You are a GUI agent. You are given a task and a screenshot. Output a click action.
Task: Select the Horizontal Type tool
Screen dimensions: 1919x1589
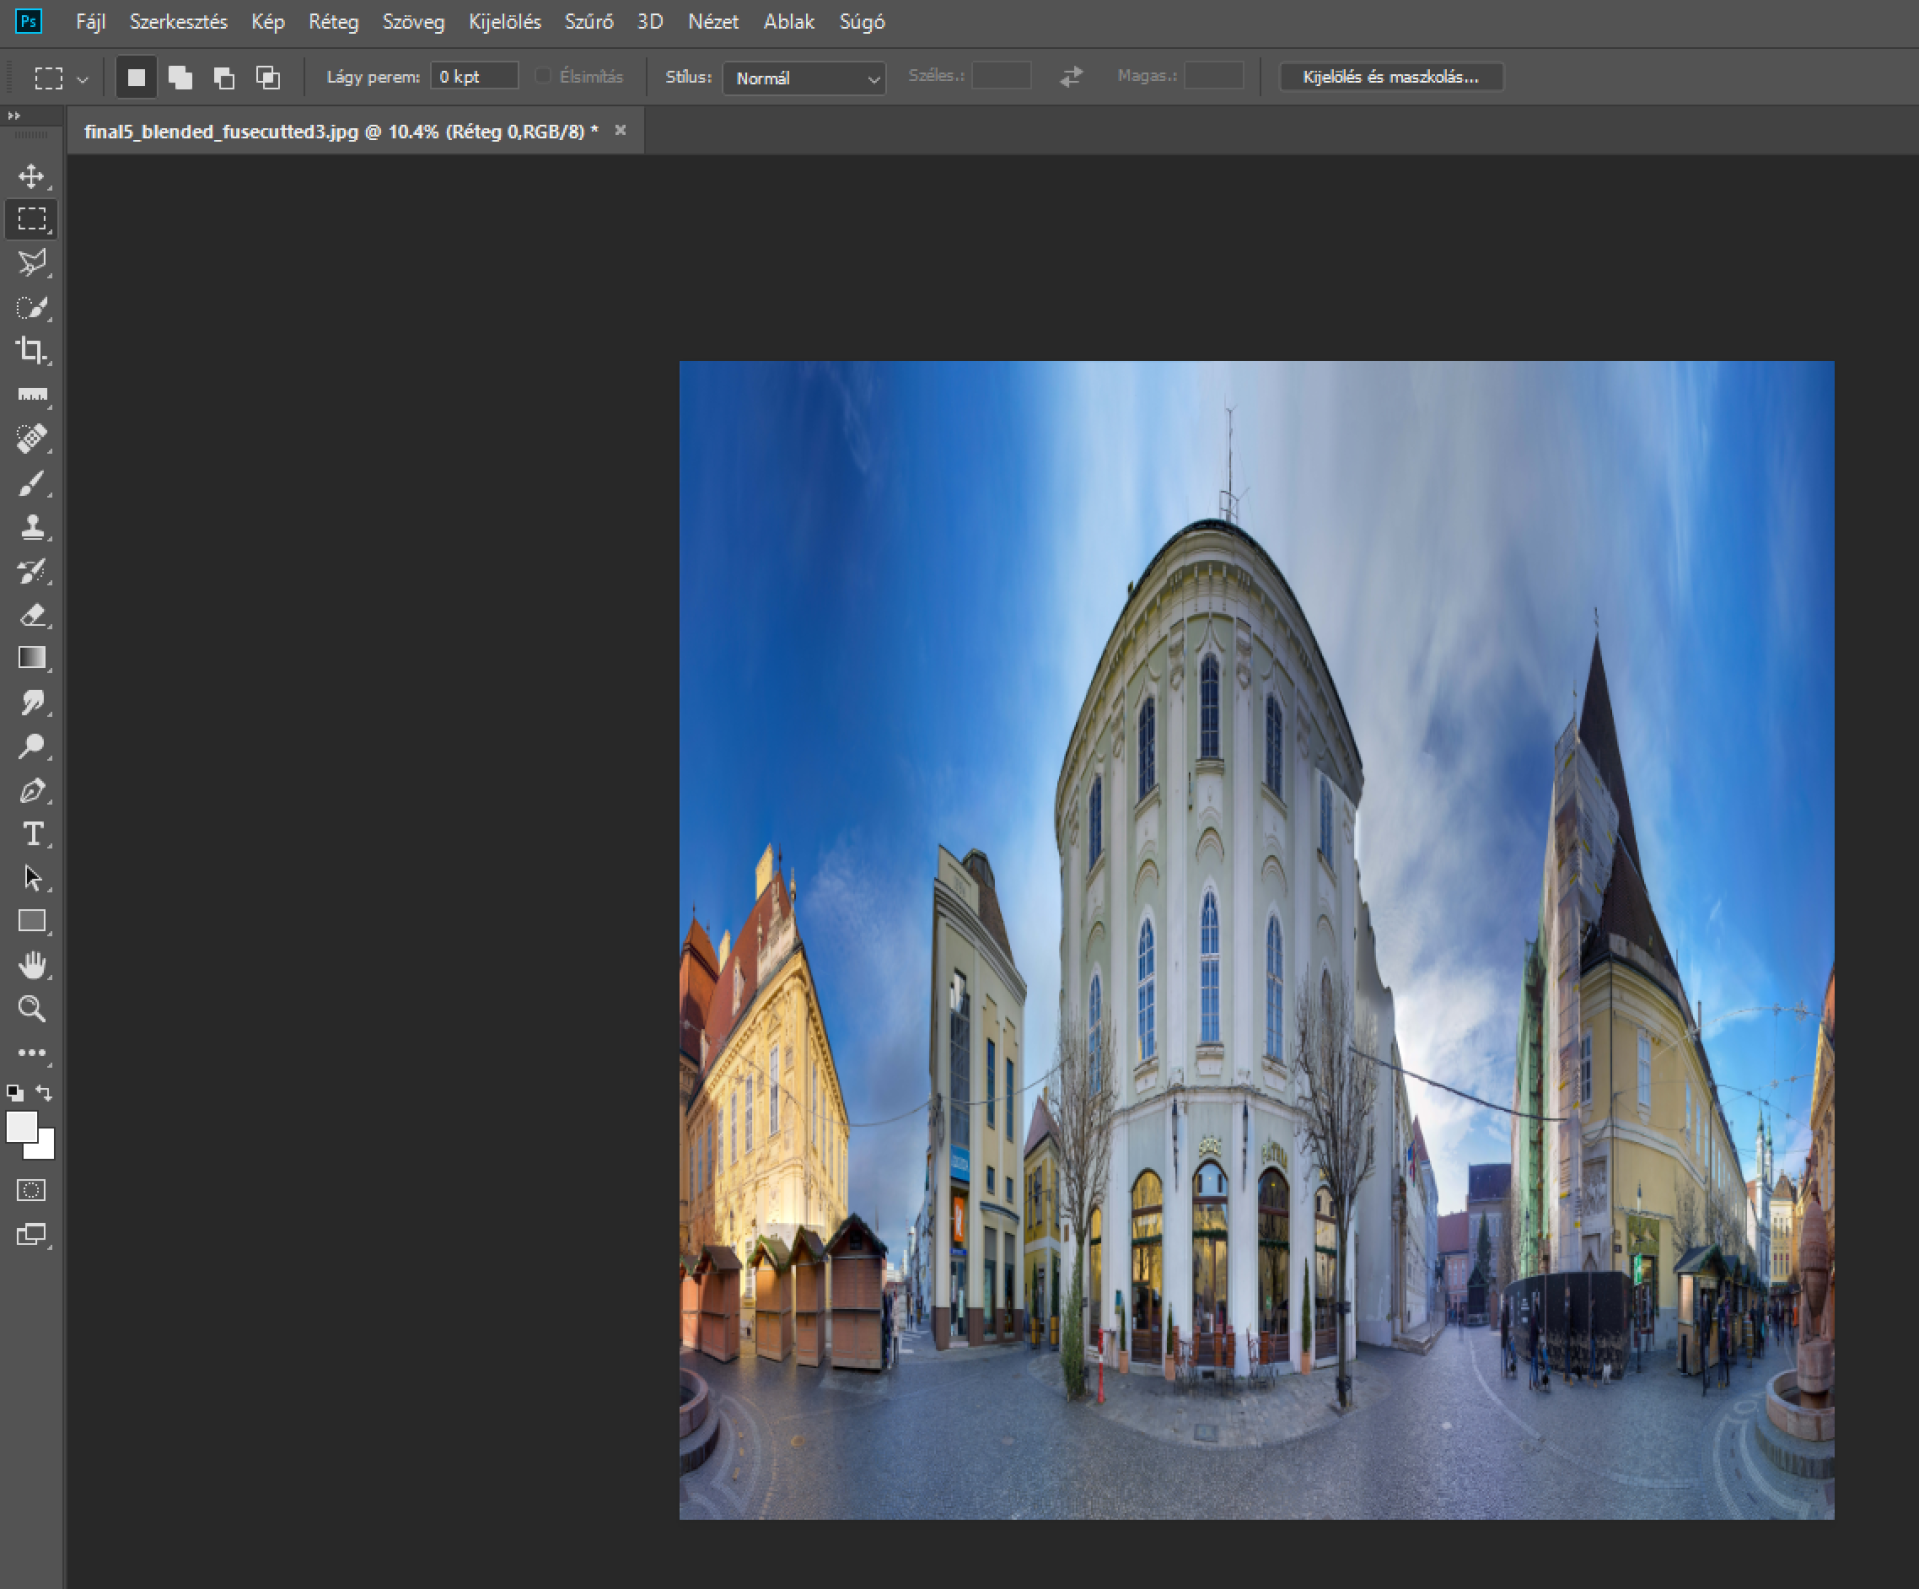(31, 834)
